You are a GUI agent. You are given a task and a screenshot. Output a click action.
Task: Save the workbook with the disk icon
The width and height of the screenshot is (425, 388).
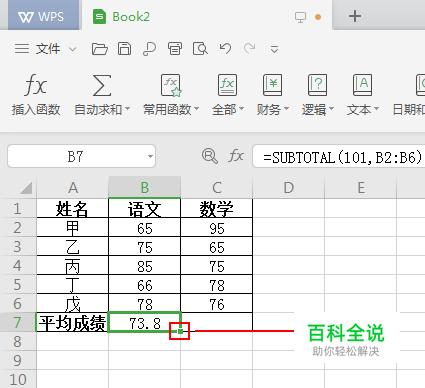coord(125,49)
